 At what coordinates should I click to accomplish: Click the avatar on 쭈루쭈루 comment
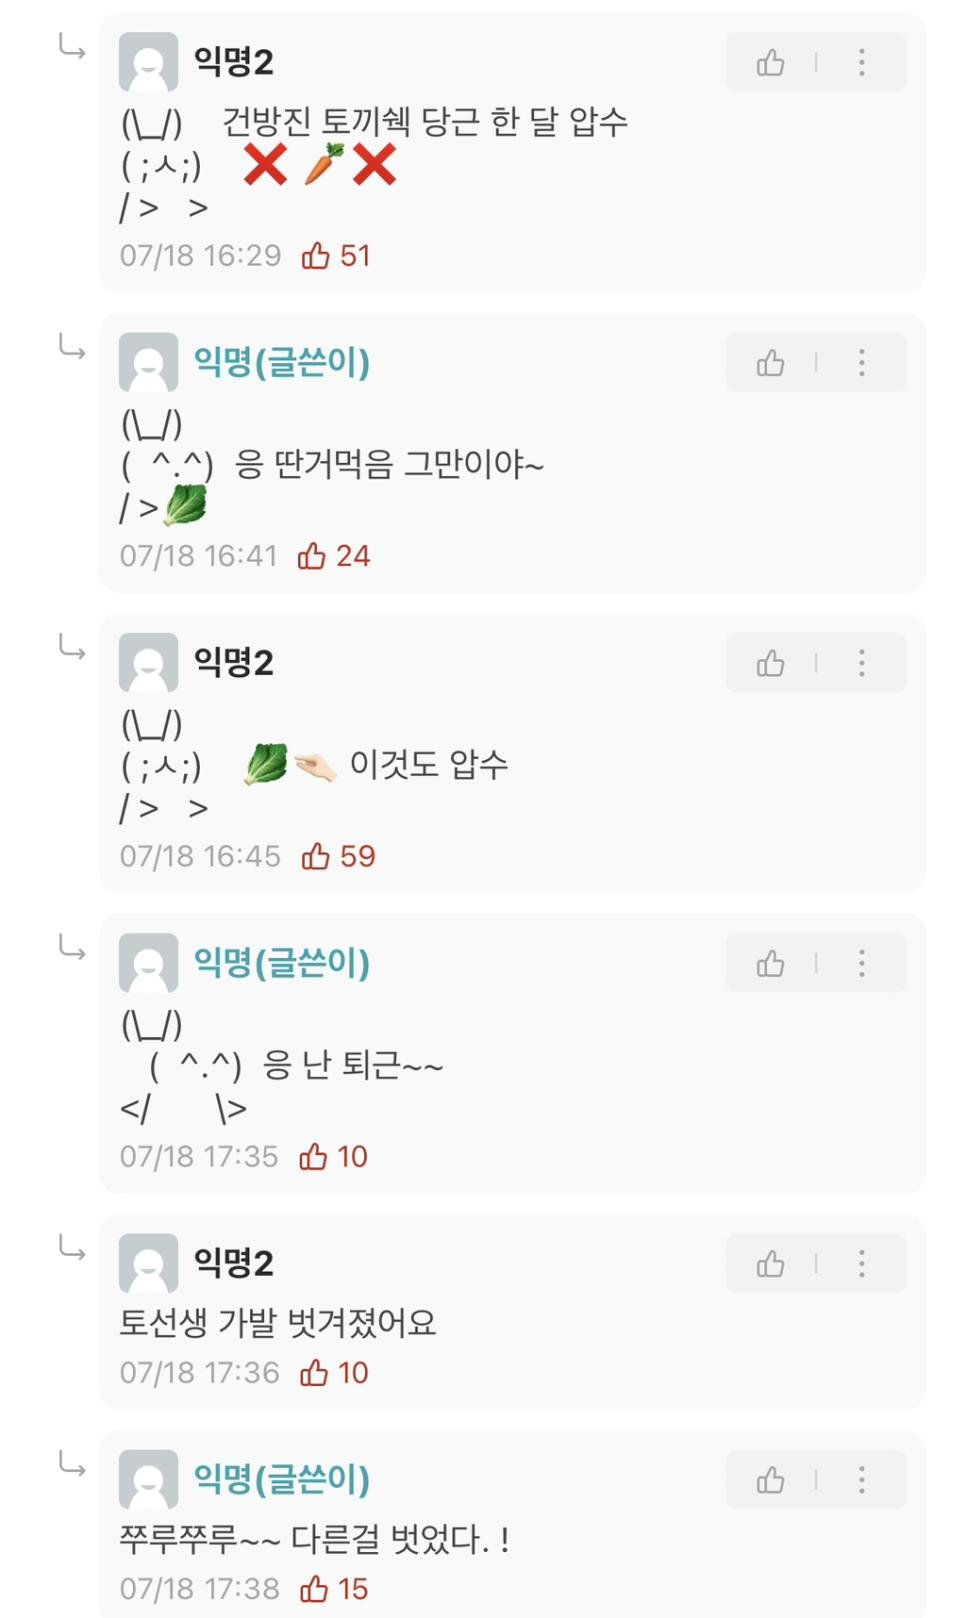[148, 1479]
